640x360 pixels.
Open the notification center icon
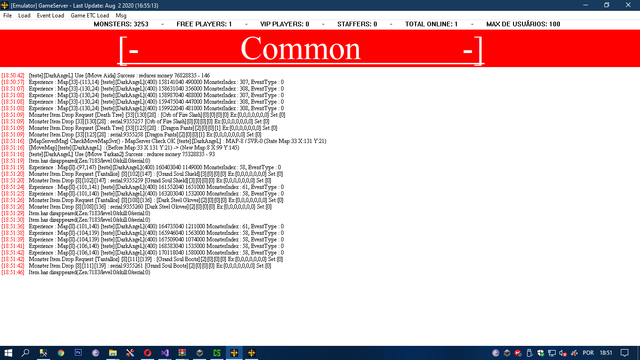(x=624, y=353)
